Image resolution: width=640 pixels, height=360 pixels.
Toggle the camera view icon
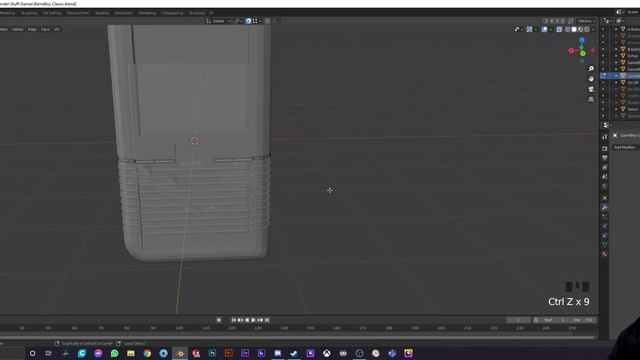tap(591, 89)
